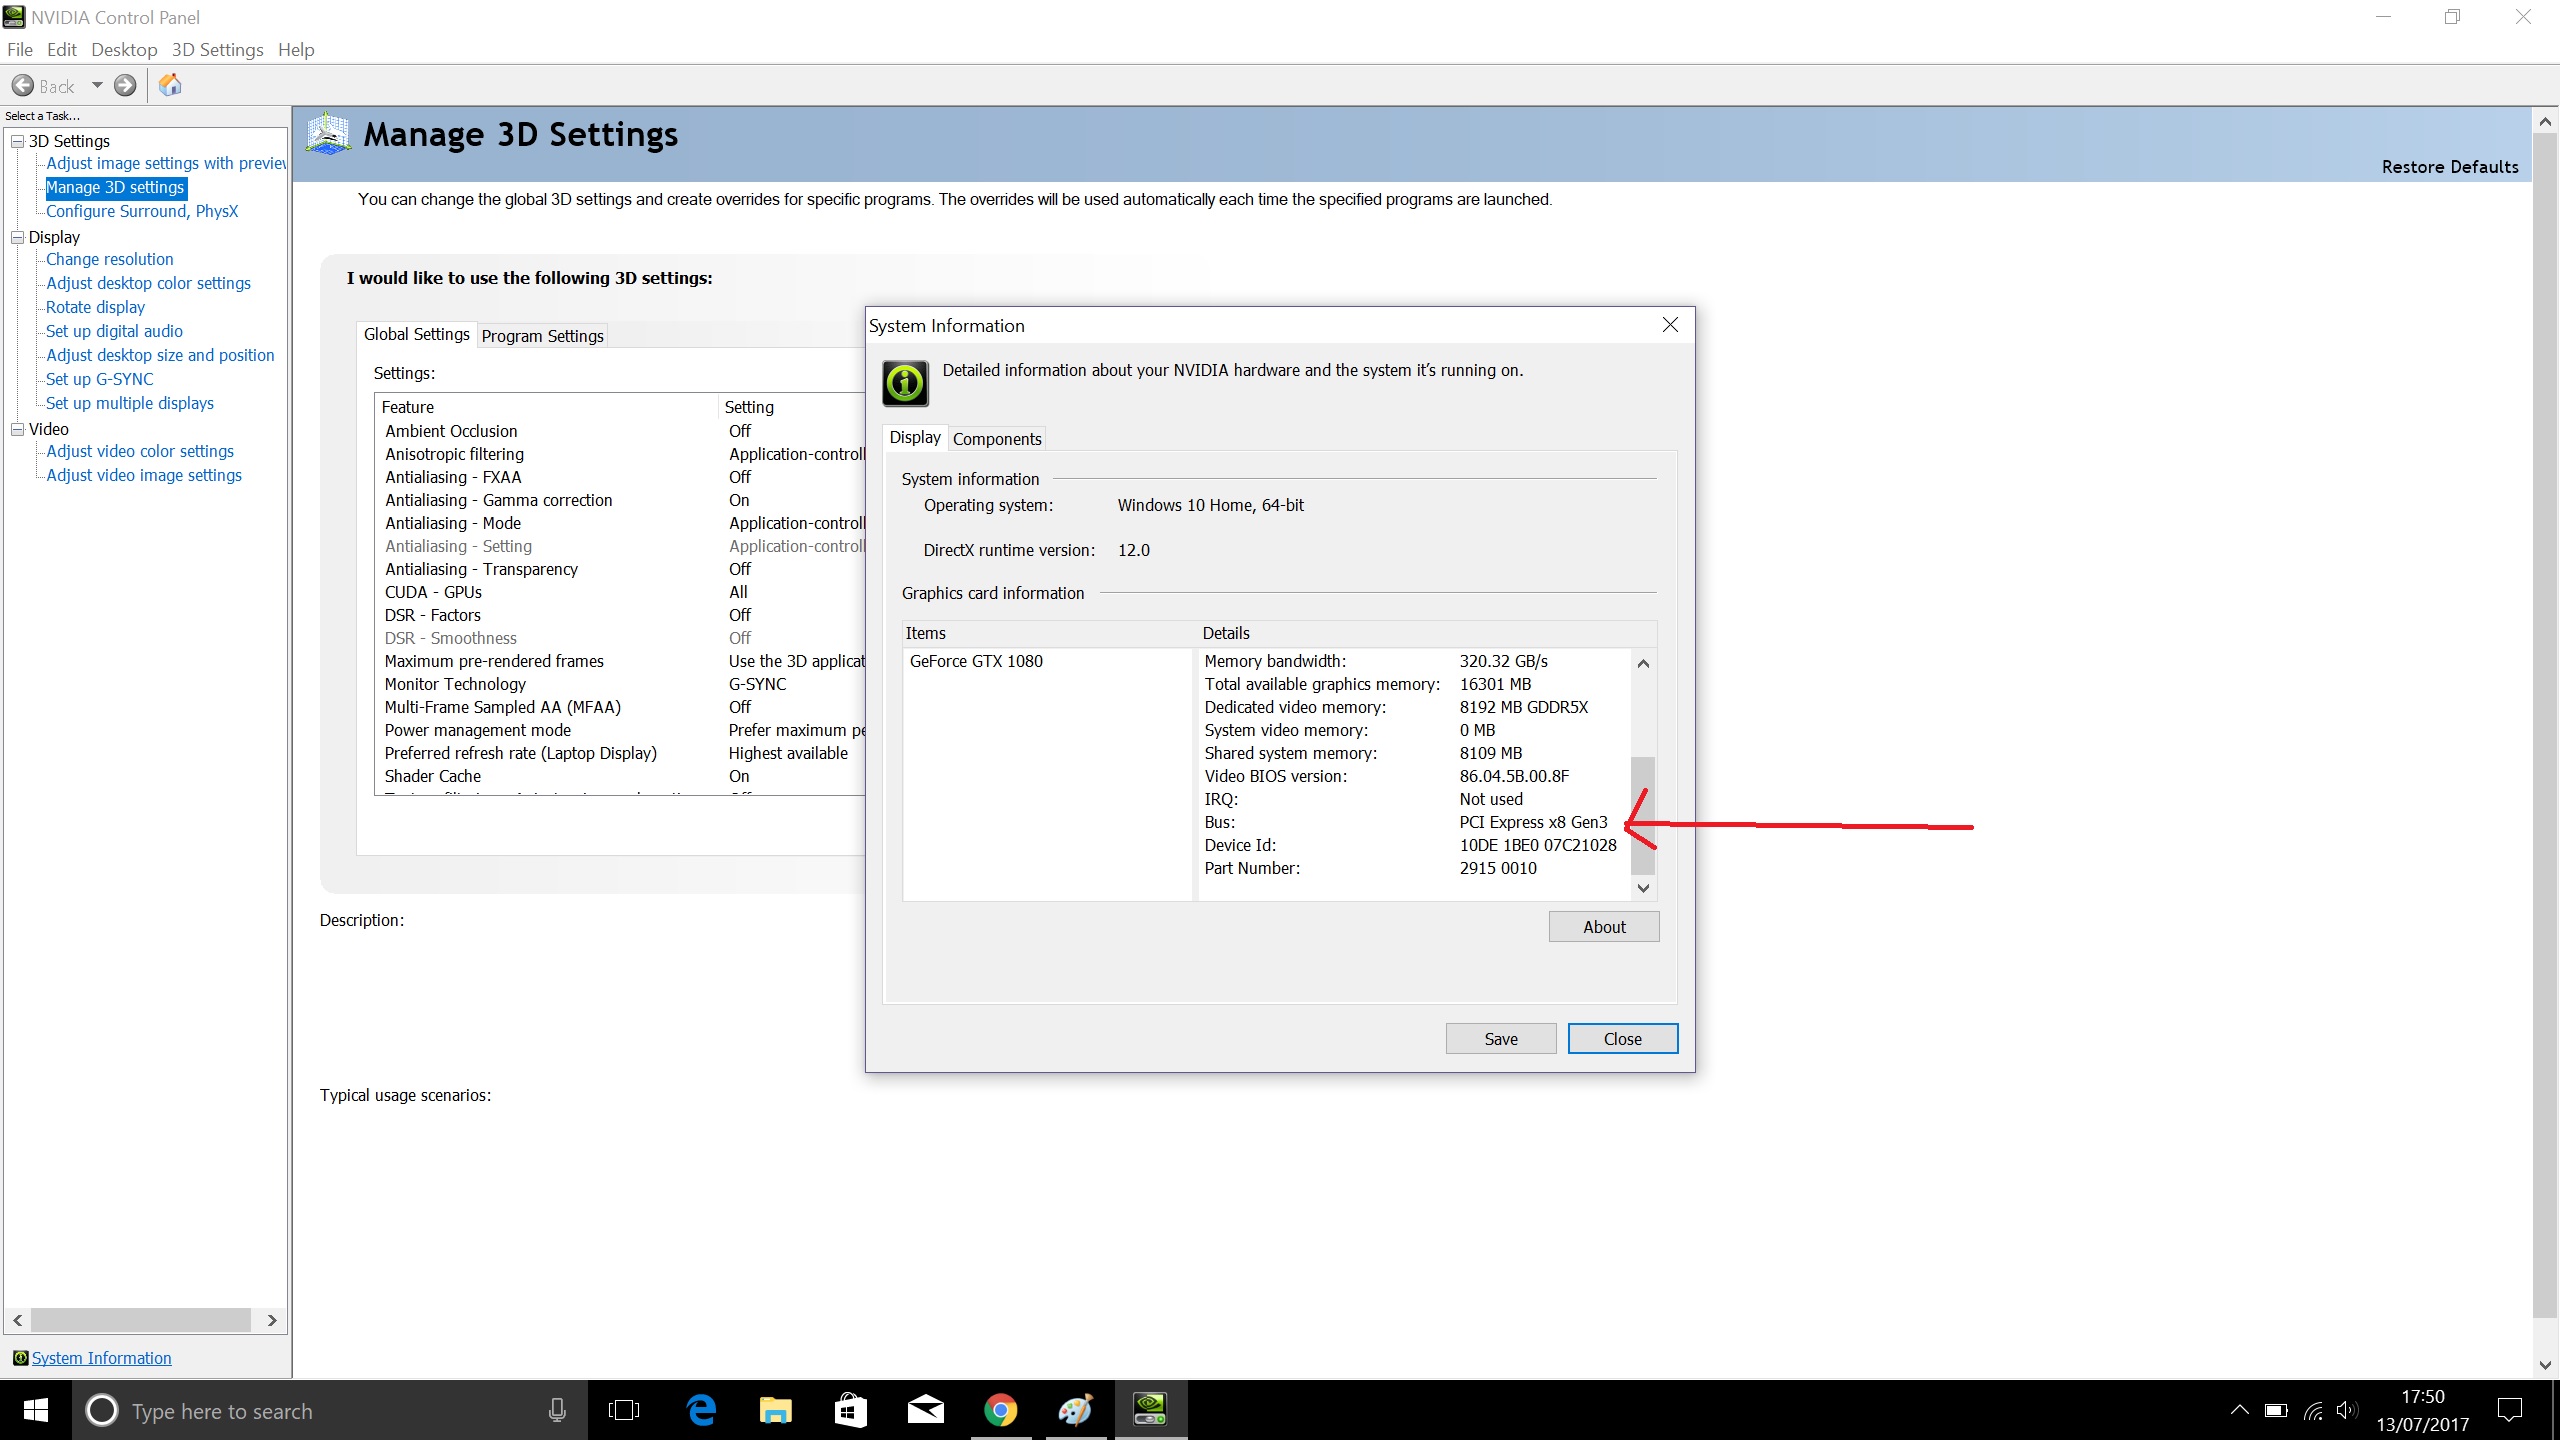Open File Explorer from taskbar
The width and height of the screenshot is (2560, 1440).
click(x=775, y=1410)
